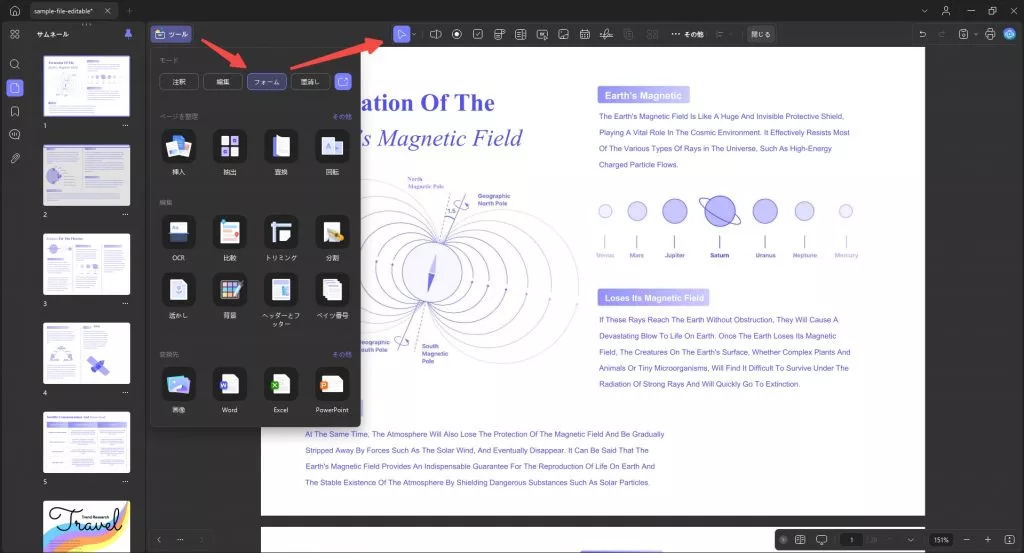
Task: Toggle the thumbnail panel sidebar icon
Action: coord(14,87)
